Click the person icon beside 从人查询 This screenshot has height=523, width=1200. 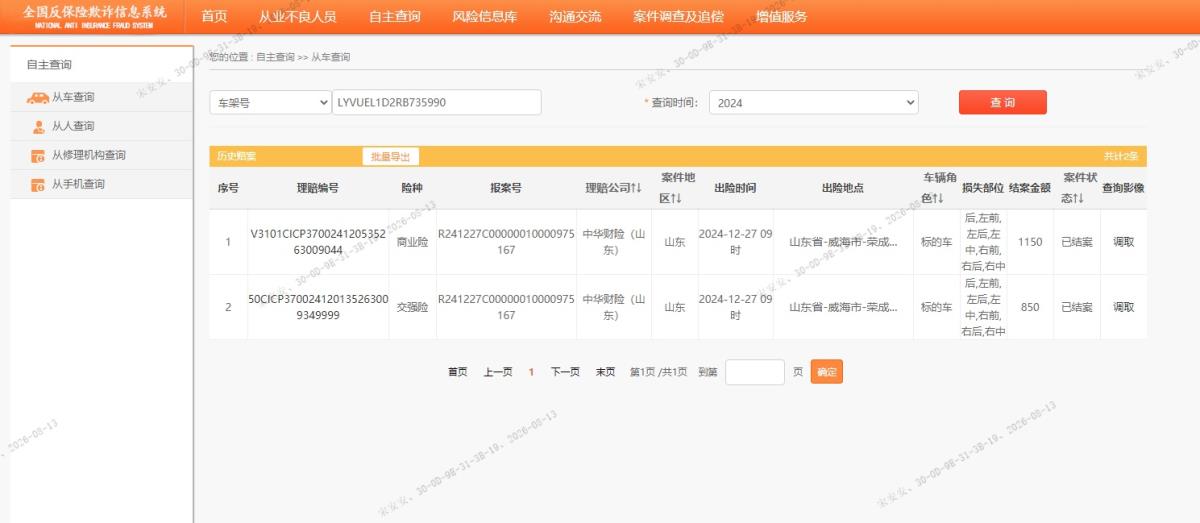pyautogui.click(x=38, y=127)
